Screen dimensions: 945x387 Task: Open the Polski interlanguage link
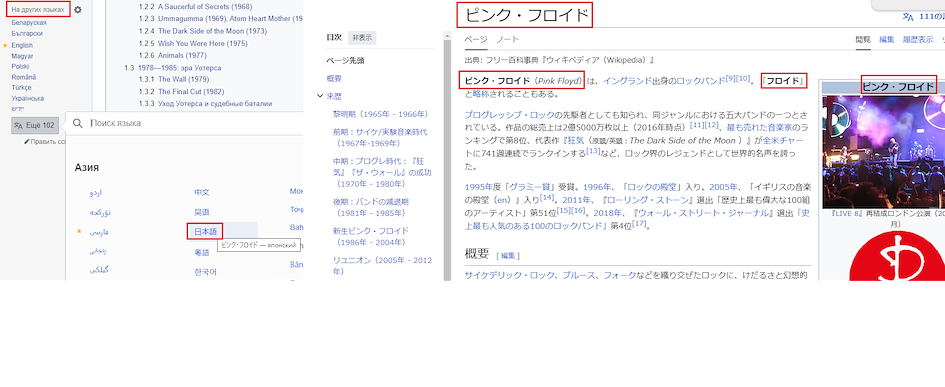[x=20, y=66]
